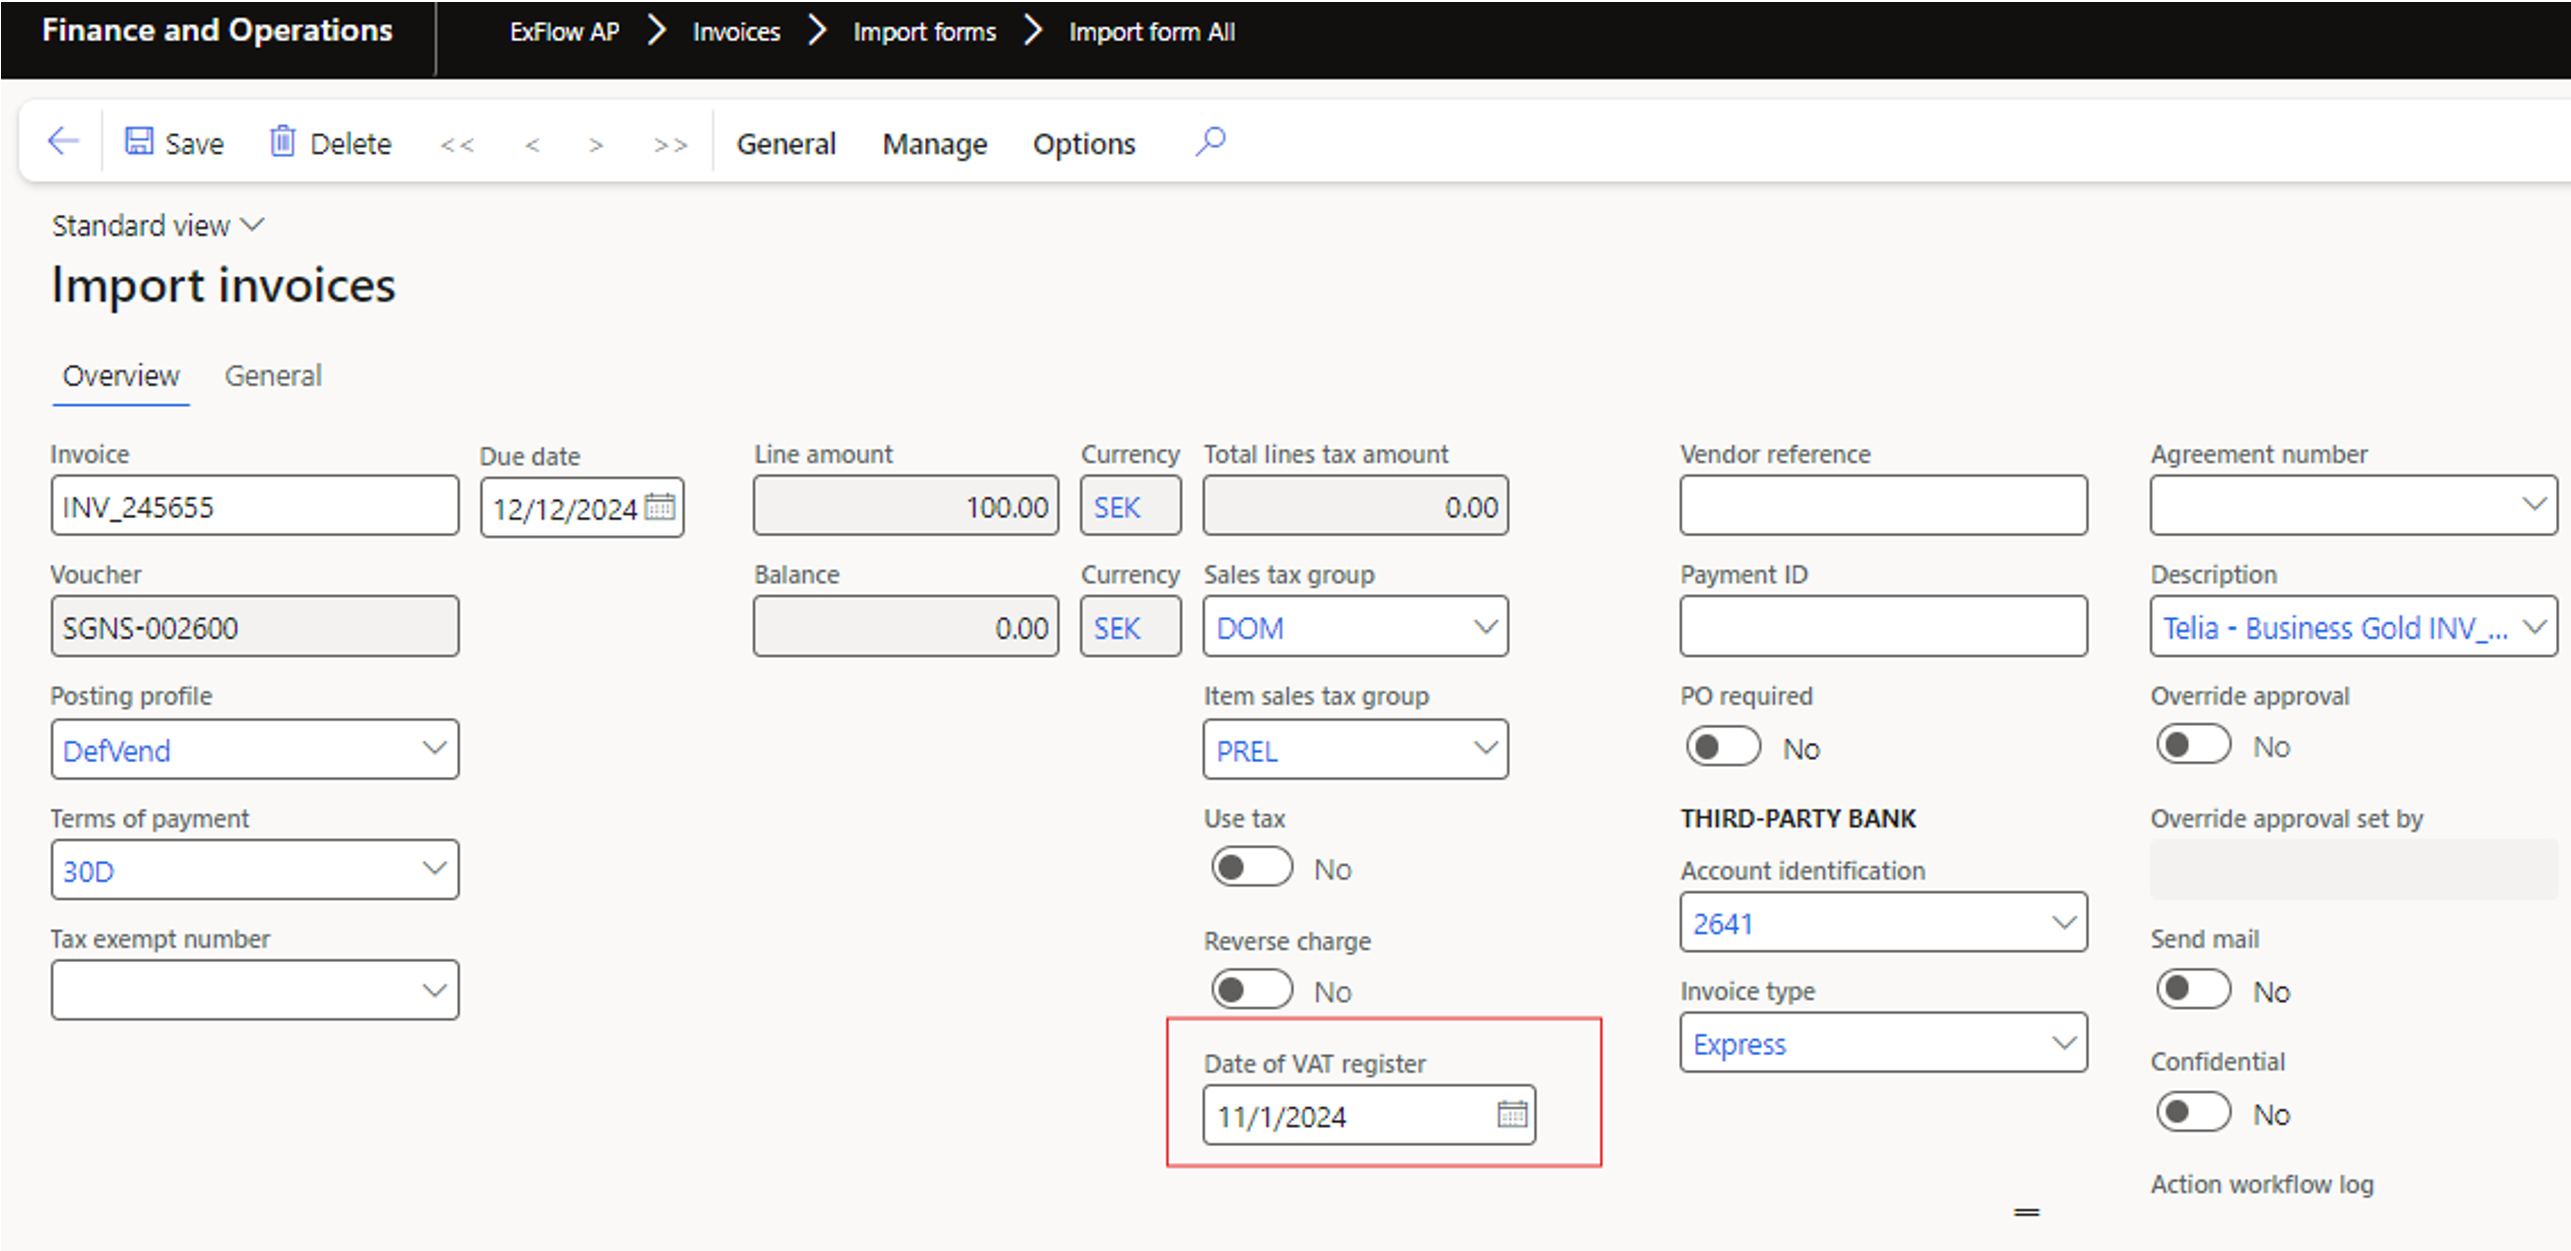
Task: Click the Line amount field 100.00
Action: pyautogui.click(x=906, y=506)
